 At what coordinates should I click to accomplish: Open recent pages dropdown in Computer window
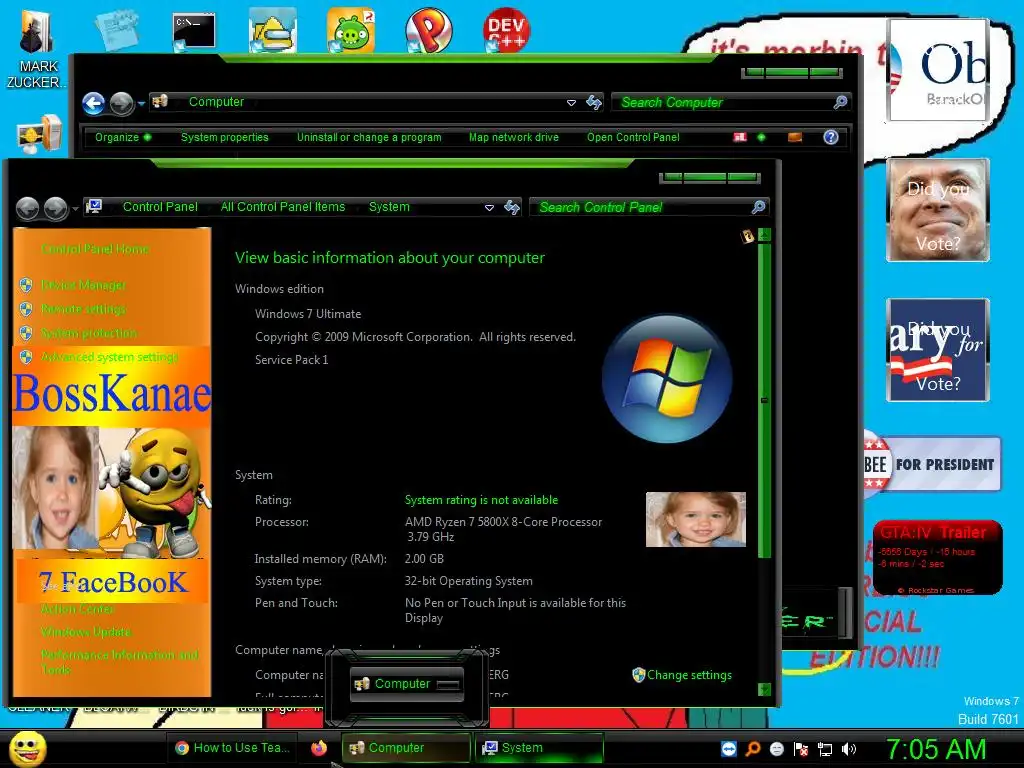tap(141, 104)
